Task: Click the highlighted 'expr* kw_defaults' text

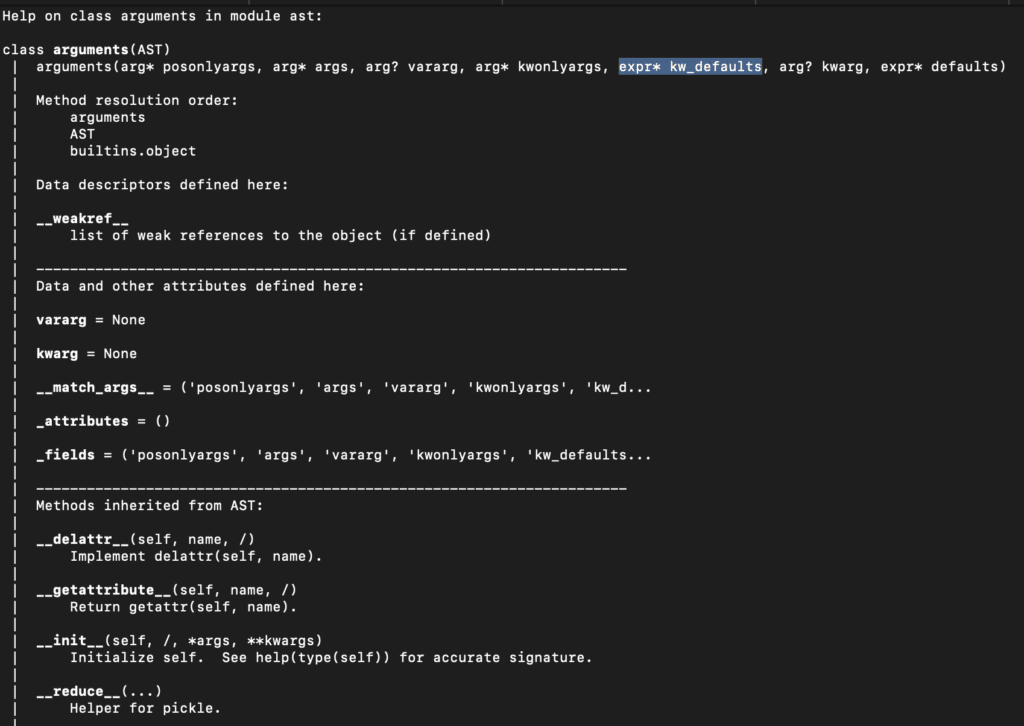Action: pyautogui.click(x=690, y=67)
